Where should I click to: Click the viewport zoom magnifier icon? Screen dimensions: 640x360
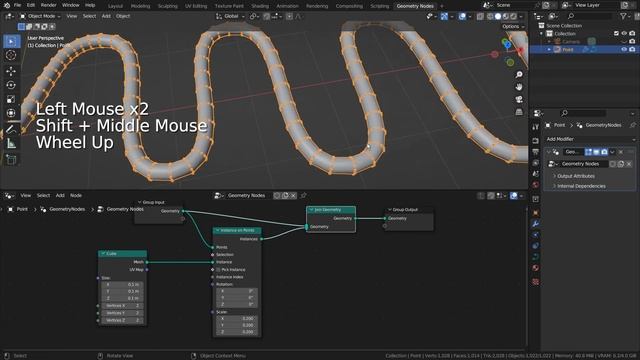(x=519, y=74)
